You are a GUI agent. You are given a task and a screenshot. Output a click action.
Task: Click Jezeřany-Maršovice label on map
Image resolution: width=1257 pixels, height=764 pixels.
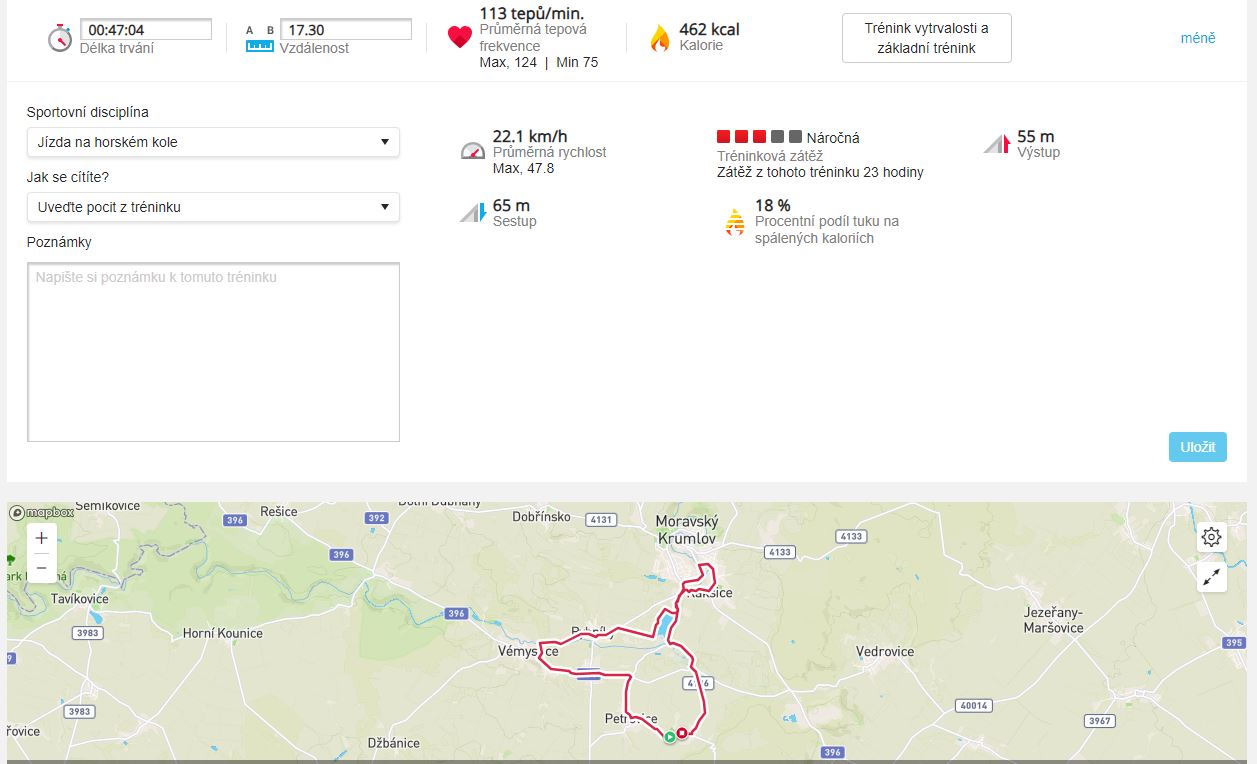1053,619
